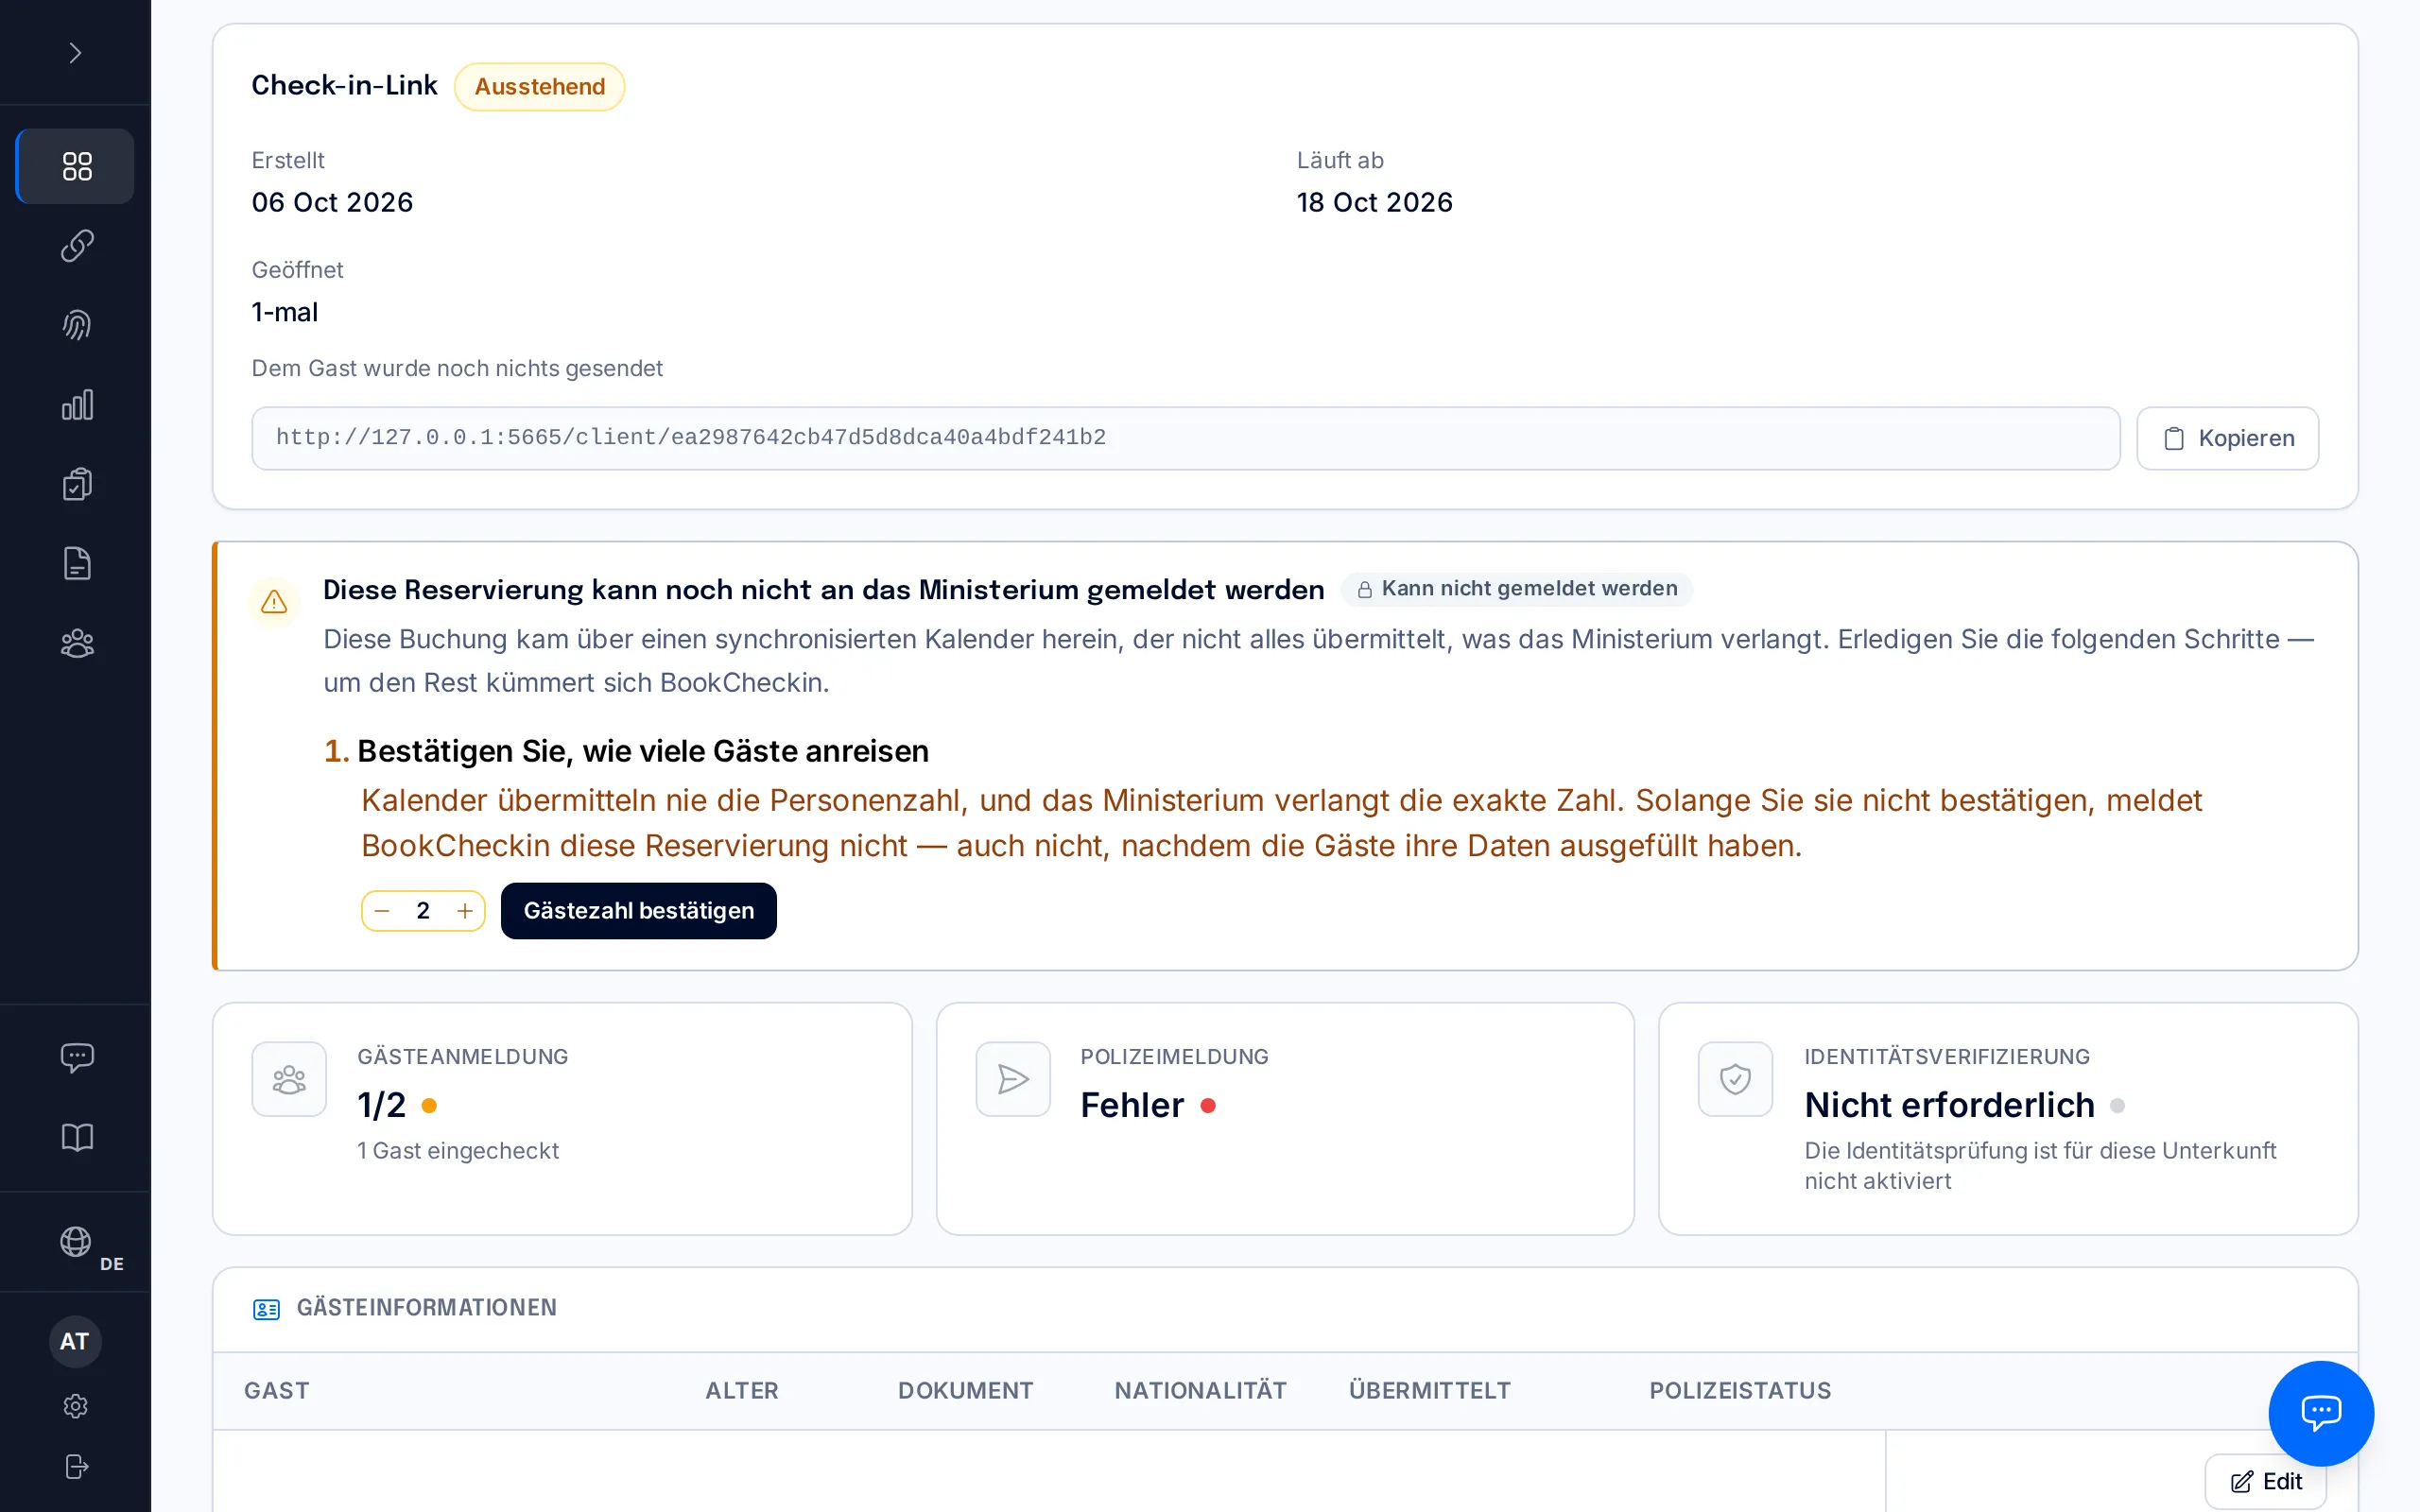Viewport: 2420px width, 1512px height.
Task: Click the check-in link URL field
Action: pyautogui.click(x=1185, y=438)
